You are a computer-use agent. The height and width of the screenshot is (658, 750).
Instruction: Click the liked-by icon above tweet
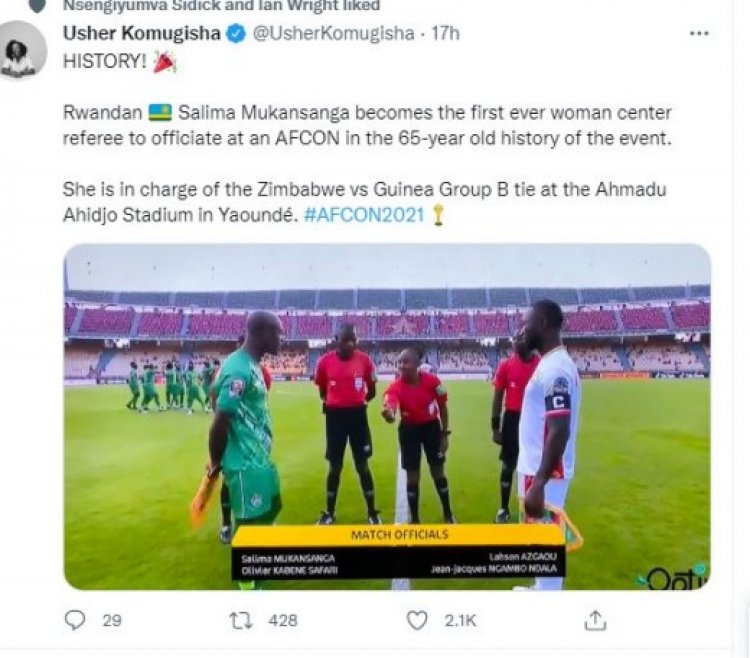click(37, 6)
